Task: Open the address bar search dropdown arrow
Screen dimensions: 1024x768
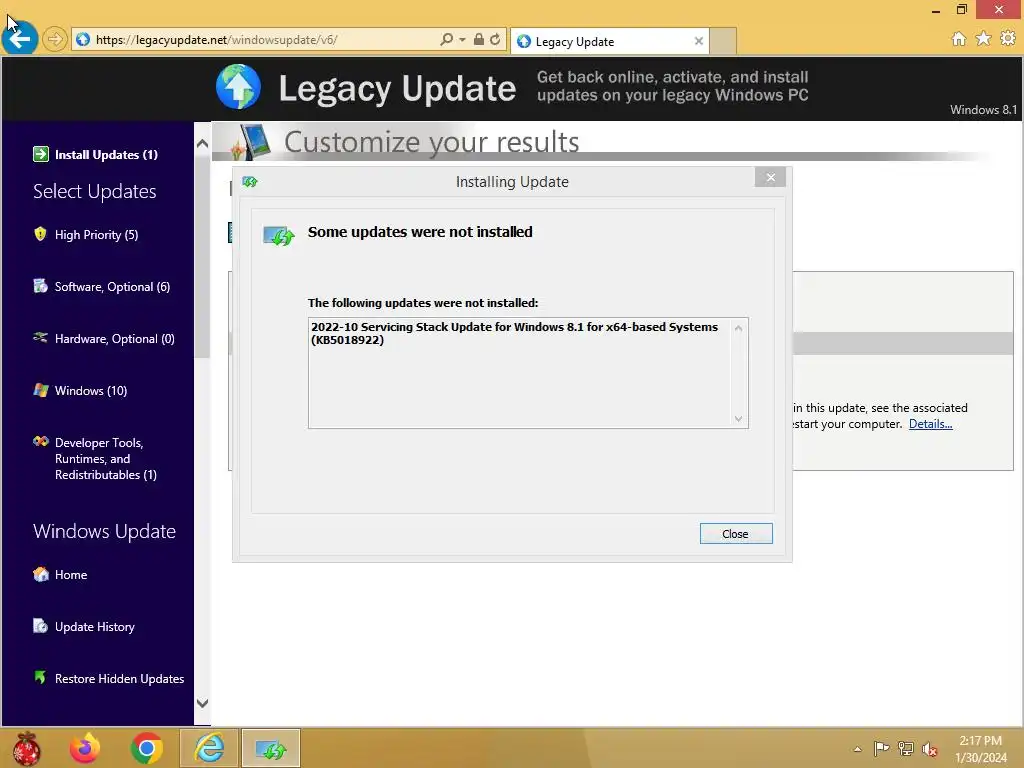Action: 462,39
